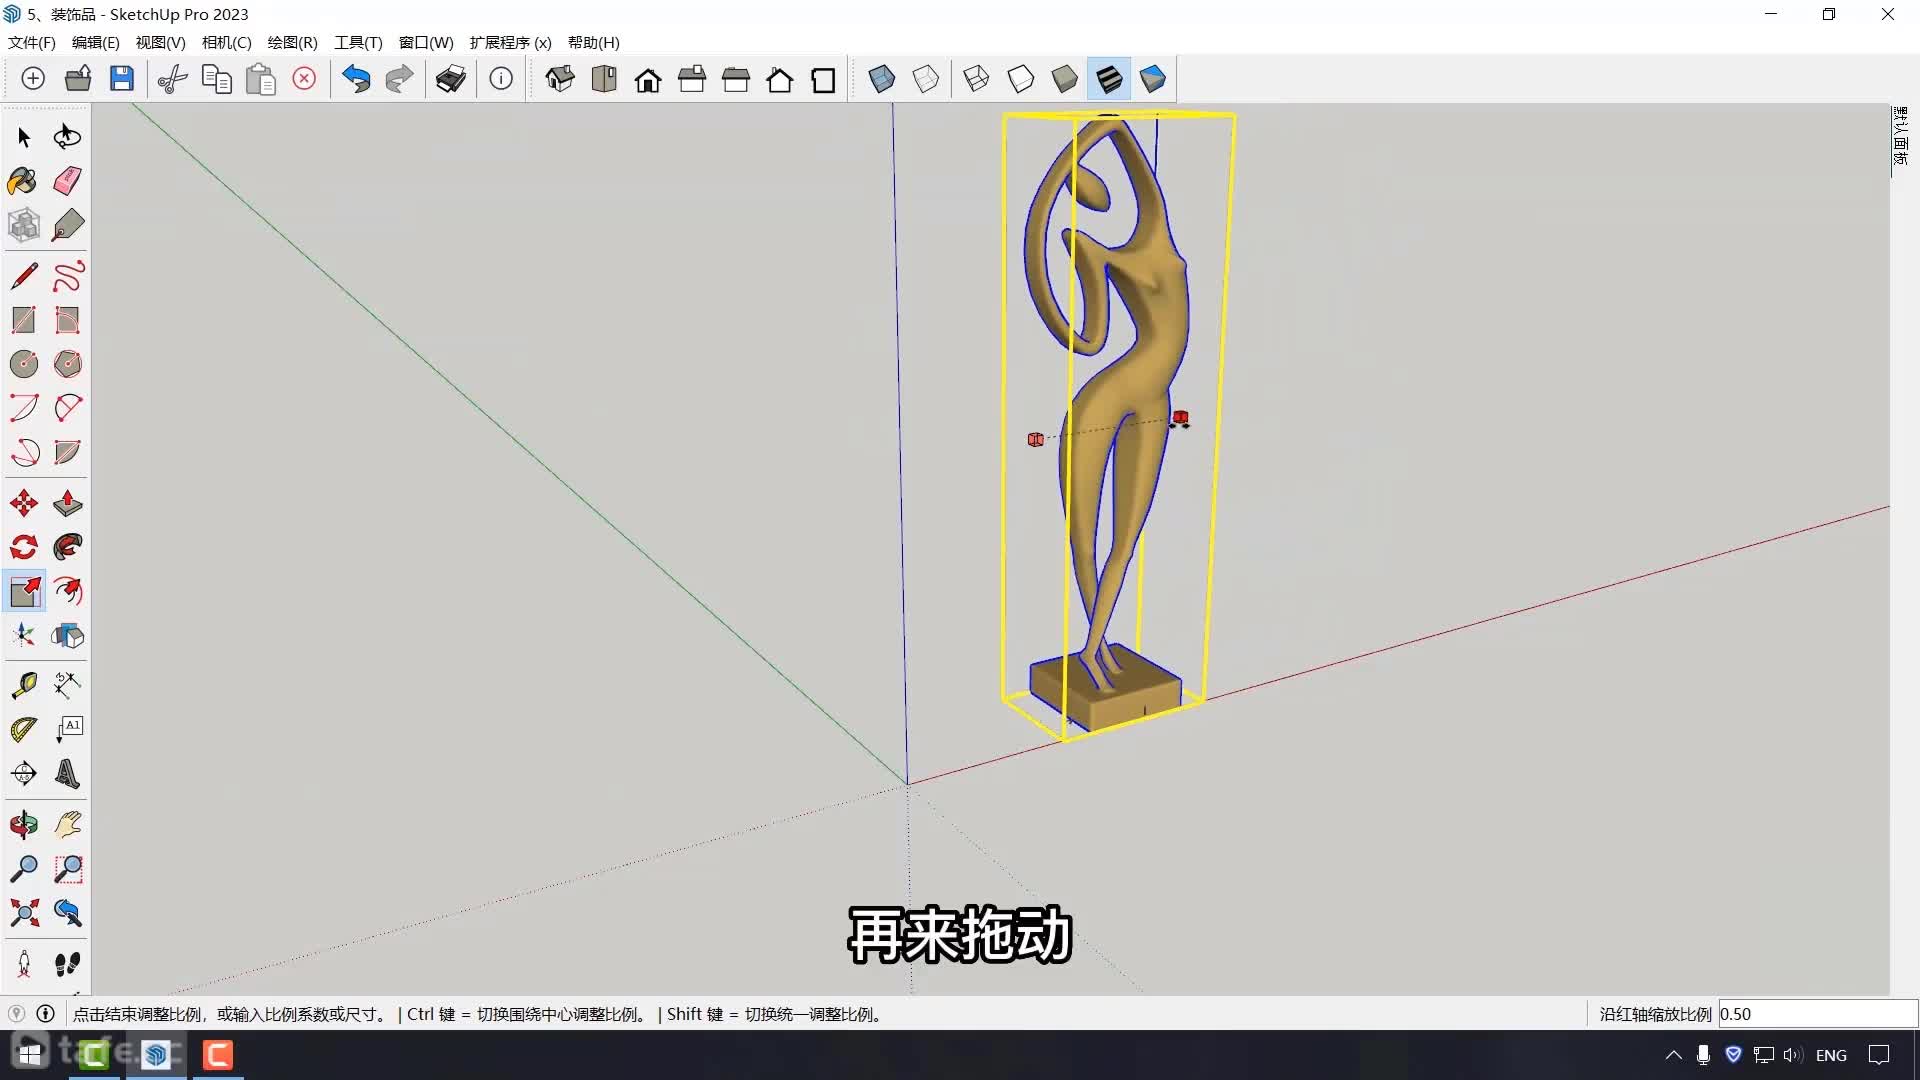
Task: Open the 视图(V) menu
Action: click(x=161, y=43)
